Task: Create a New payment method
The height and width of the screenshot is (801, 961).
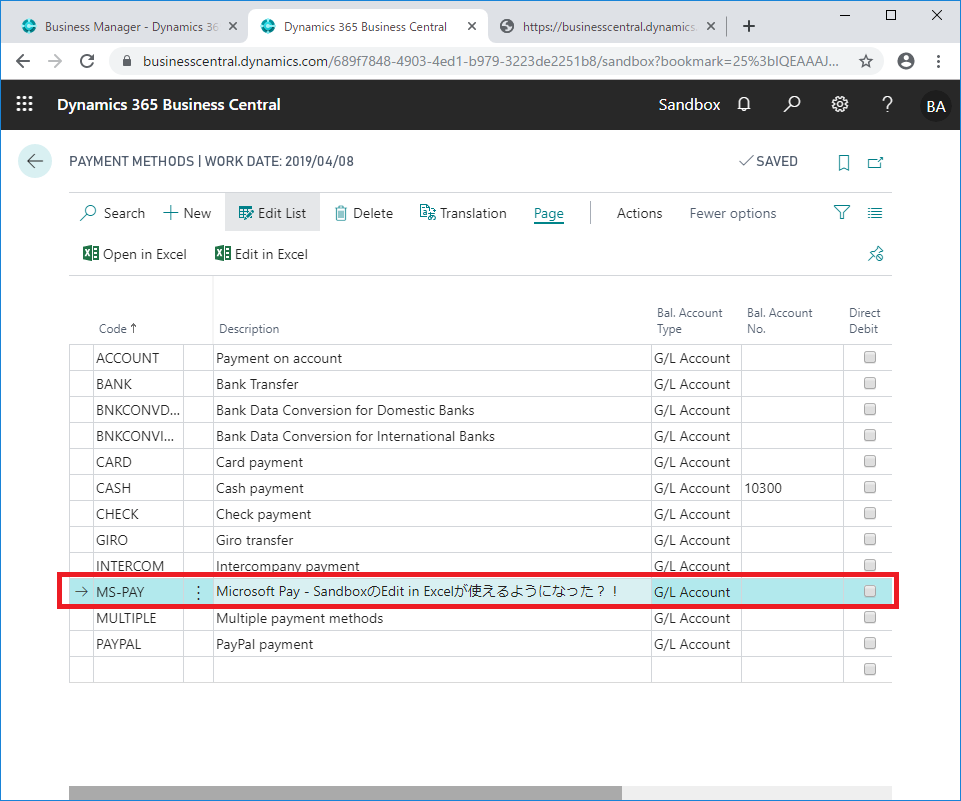Action: pyautogui.click(x=187, y=213)
